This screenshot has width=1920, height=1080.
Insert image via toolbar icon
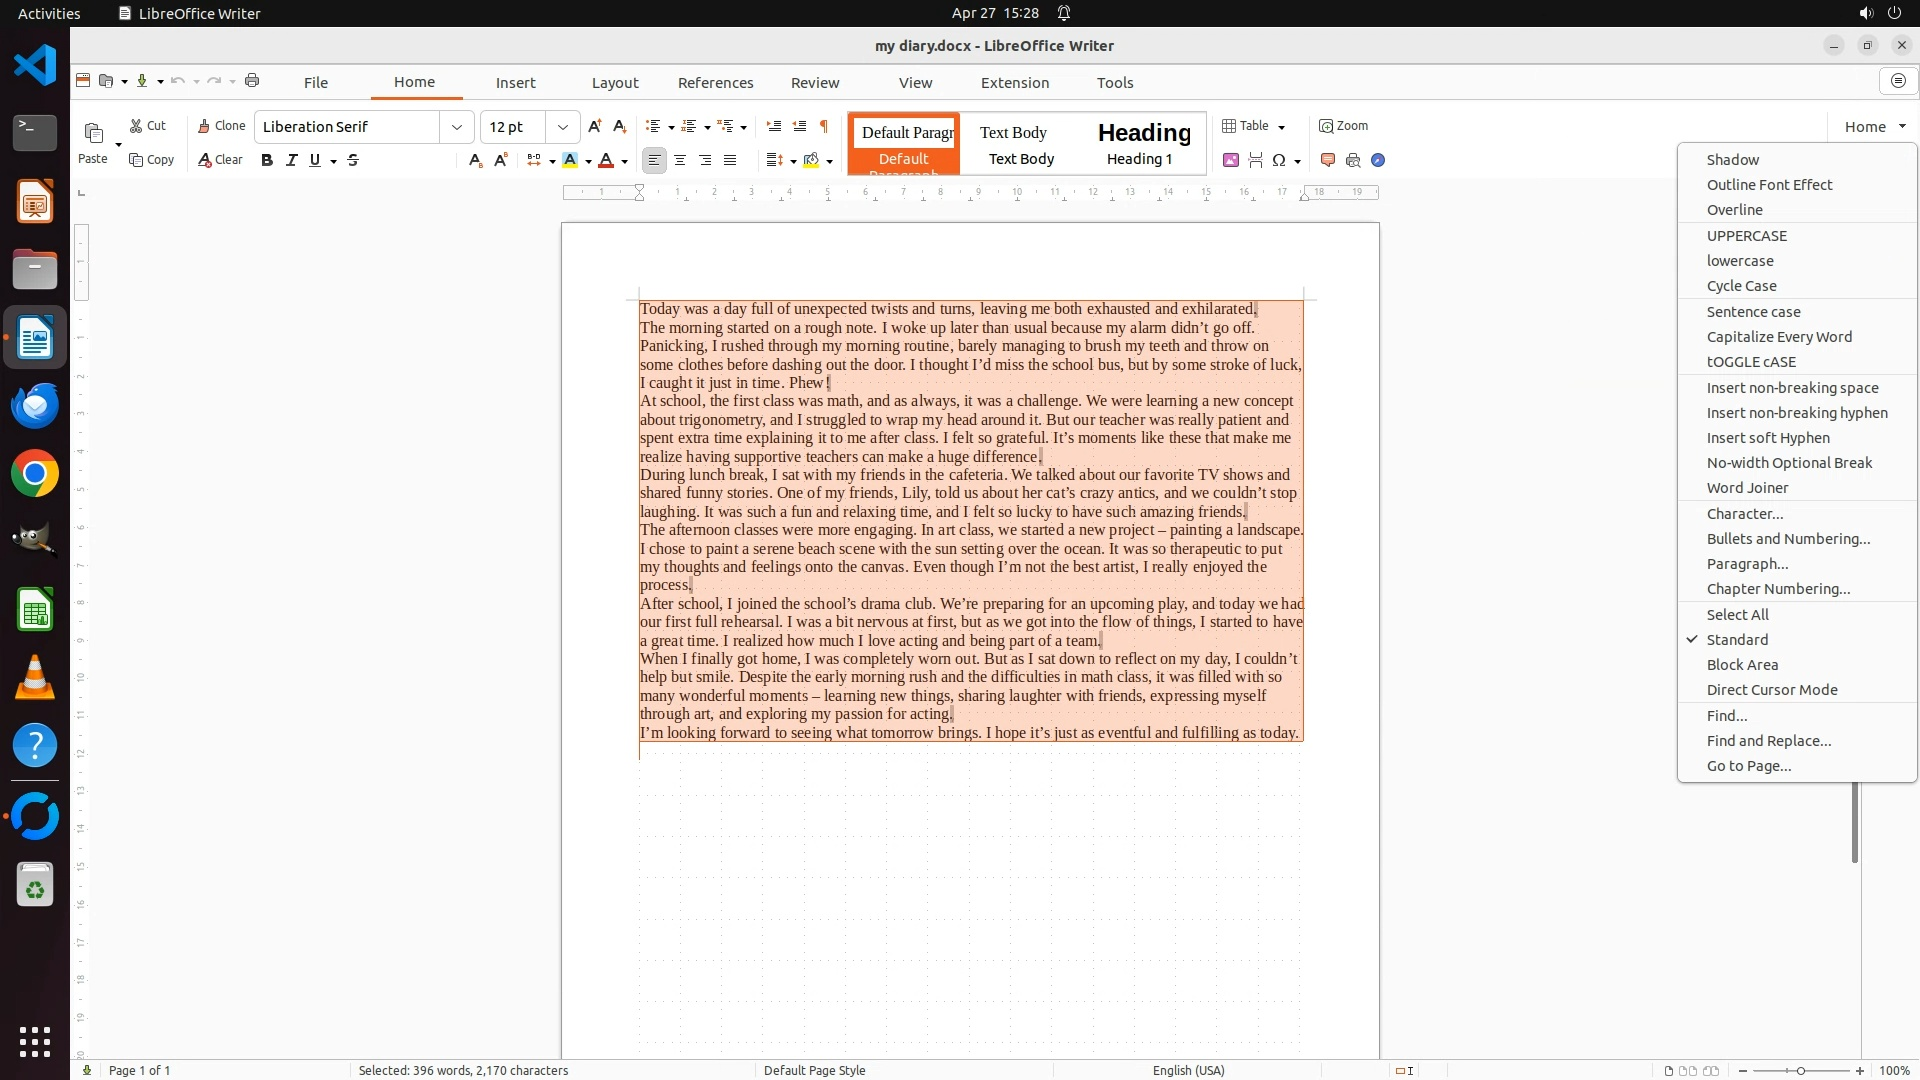tap(1231, 160)
